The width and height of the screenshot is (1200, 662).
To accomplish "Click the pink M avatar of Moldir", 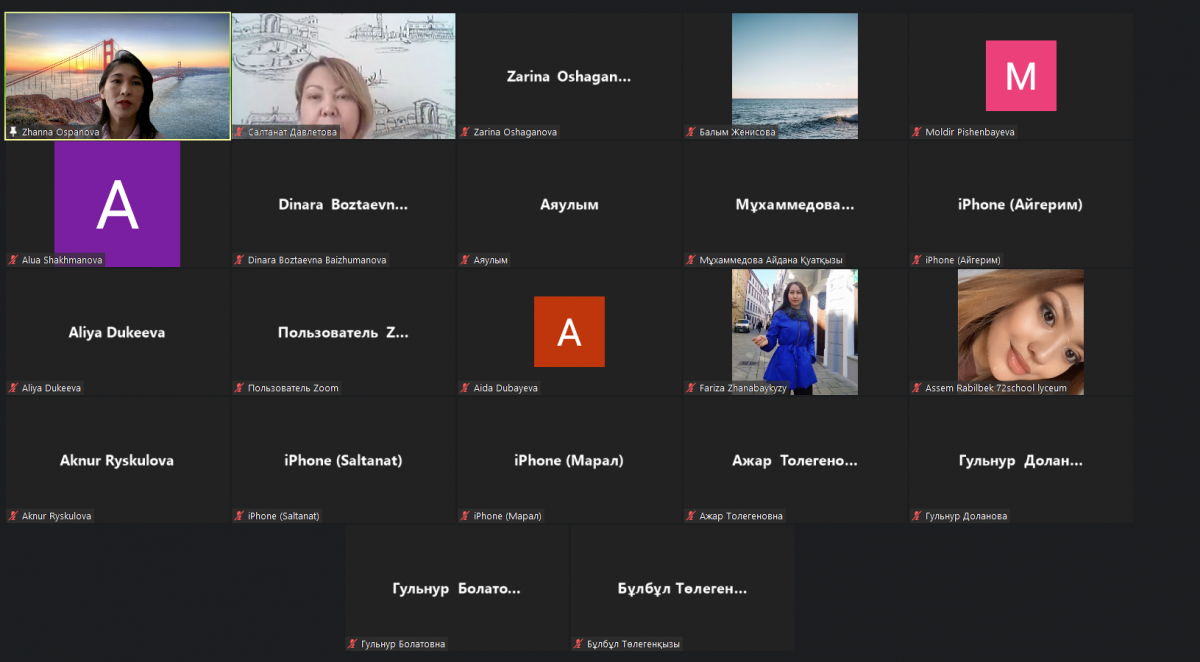I will tap(1020, 76).
